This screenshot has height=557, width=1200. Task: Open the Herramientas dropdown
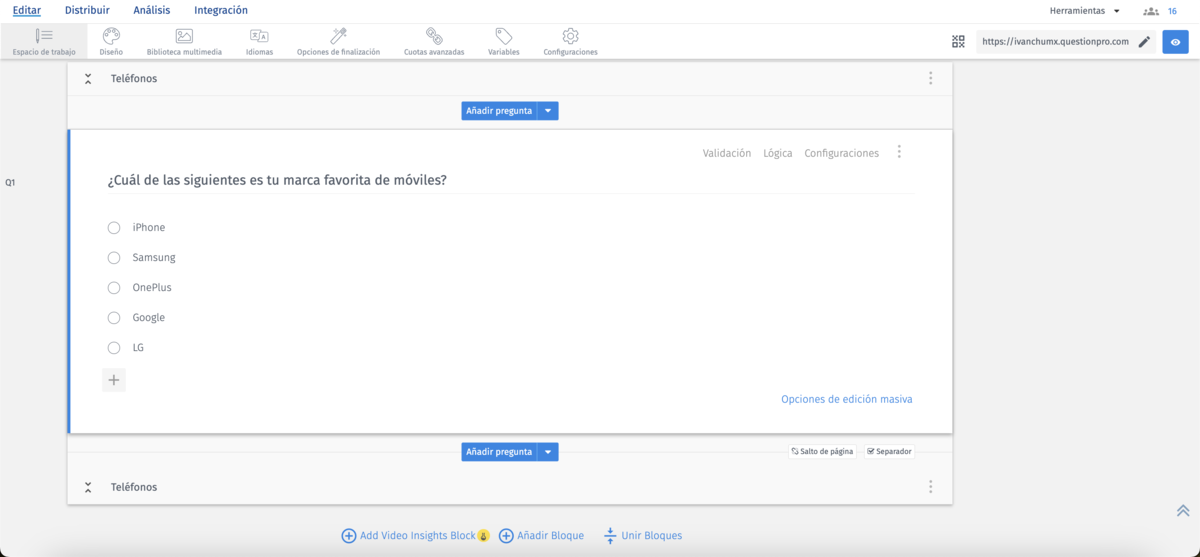(x=1085, y=11)
